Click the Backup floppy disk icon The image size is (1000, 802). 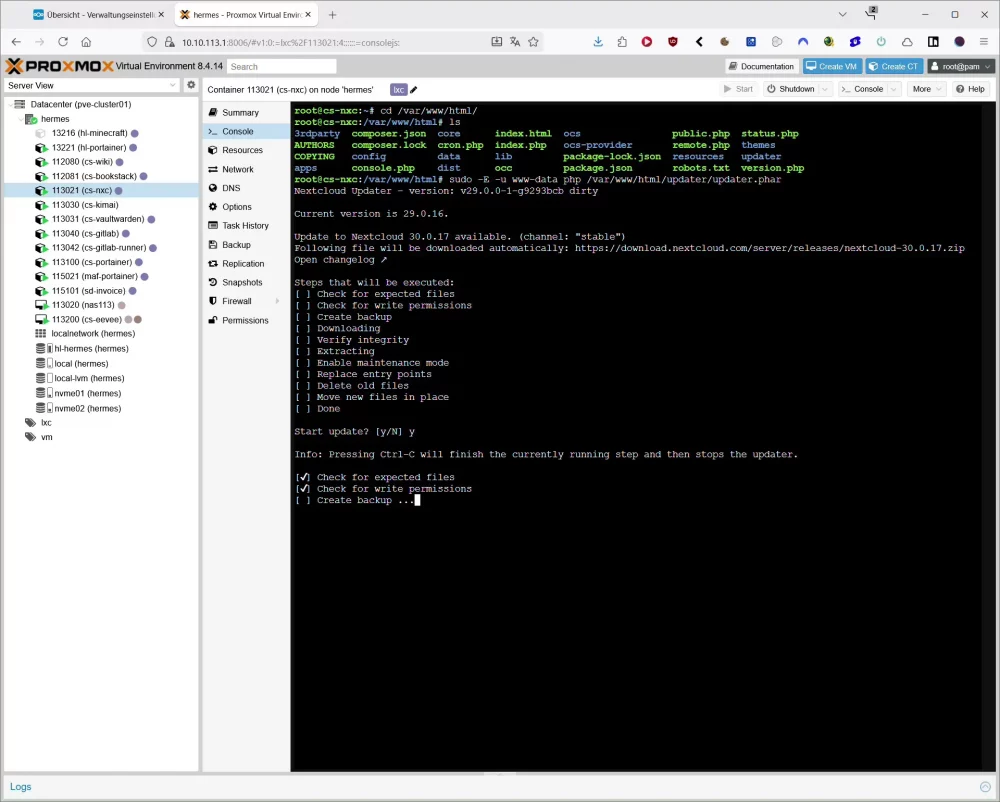point(212,245)
